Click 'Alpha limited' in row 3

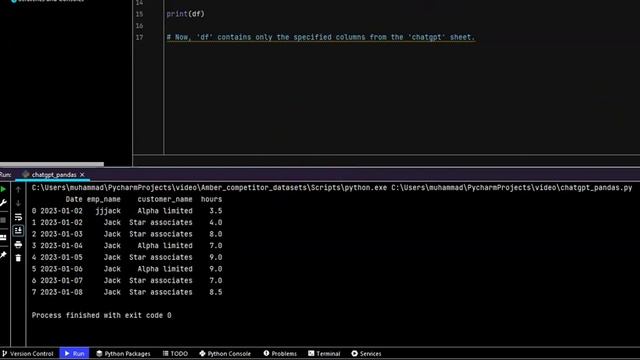[x=165, y=246]
